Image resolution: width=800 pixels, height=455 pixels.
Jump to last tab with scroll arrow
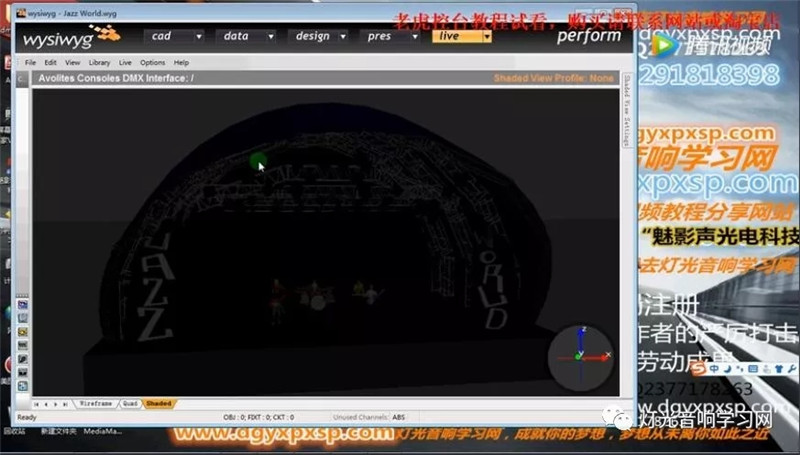coord(65,404)
